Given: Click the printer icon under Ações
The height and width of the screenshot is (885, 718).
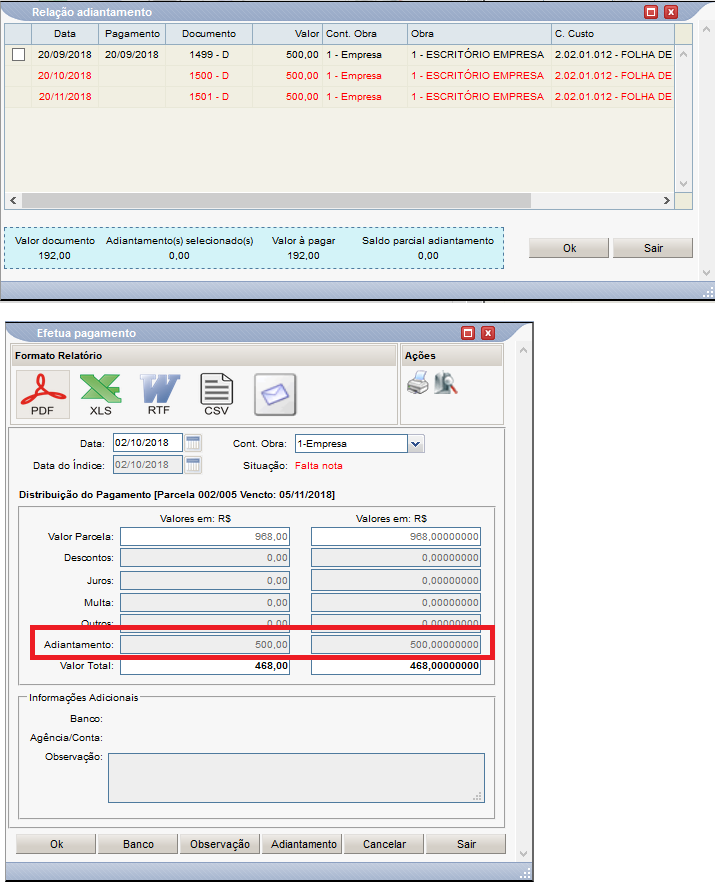Looking at the screenshot, I should click(x=418, y=383).
